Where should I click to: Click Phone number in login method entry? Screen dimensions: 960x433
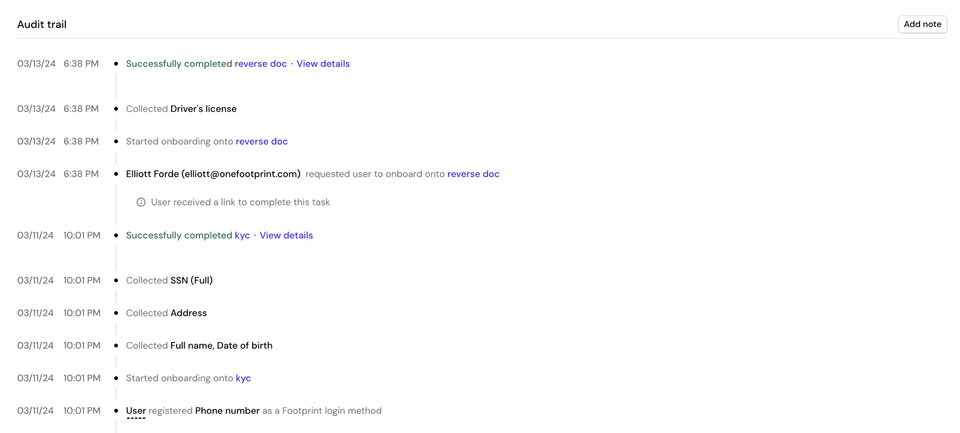click(227, 411)
